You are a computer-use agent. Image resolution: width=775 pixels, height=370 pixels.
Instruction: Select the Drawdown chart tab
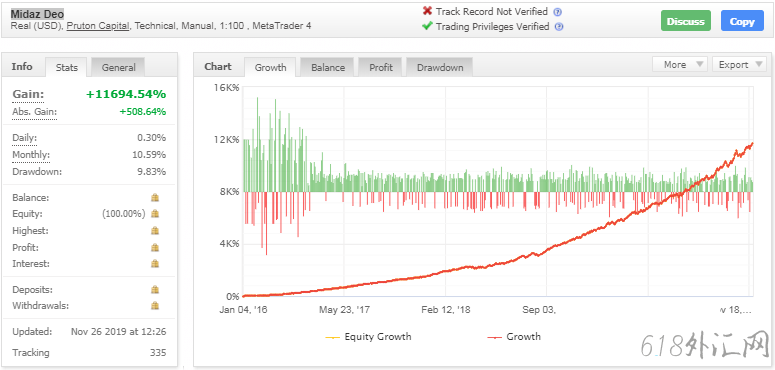point(440,68)
